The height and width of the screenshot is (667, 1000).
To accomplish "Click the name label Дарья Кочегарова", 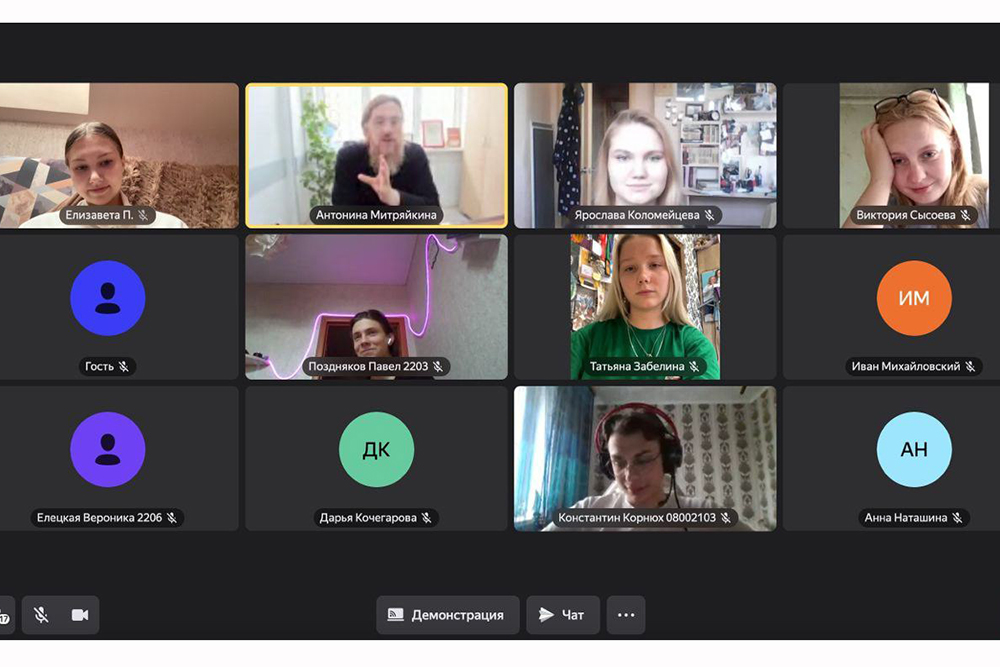I will point(368,517).
